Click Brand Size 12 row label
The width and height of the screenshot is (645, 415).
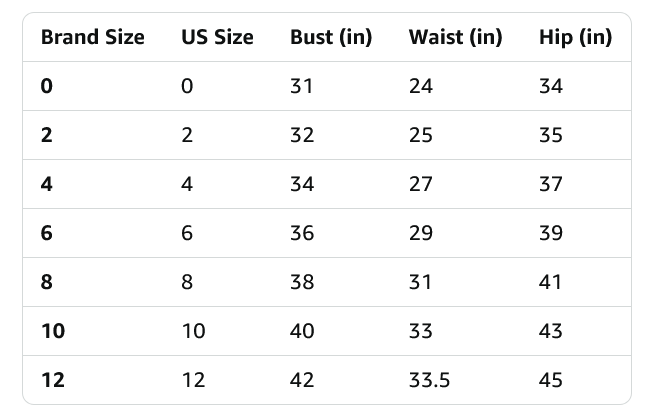[x=52, y=380]
